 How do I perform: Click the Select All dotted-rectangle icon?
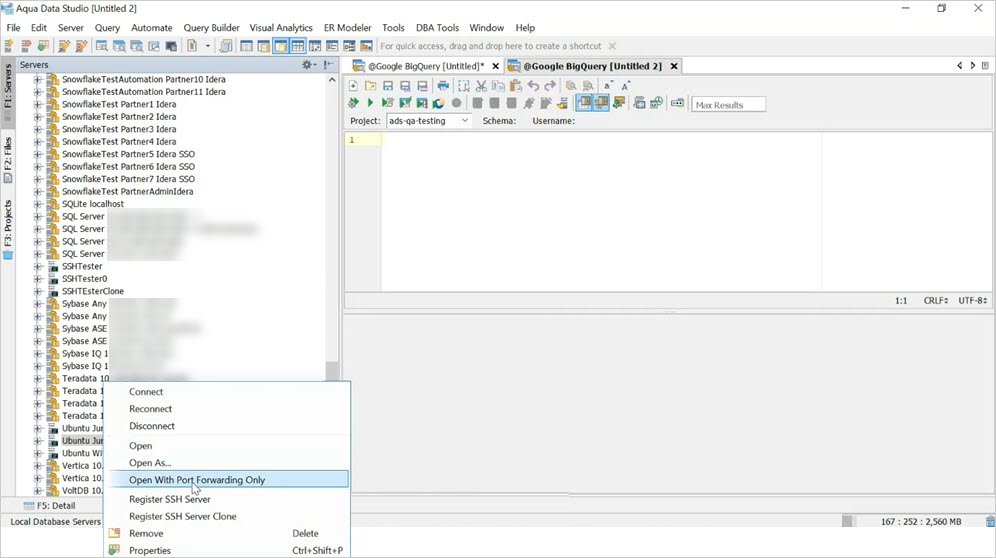point(464,86)
